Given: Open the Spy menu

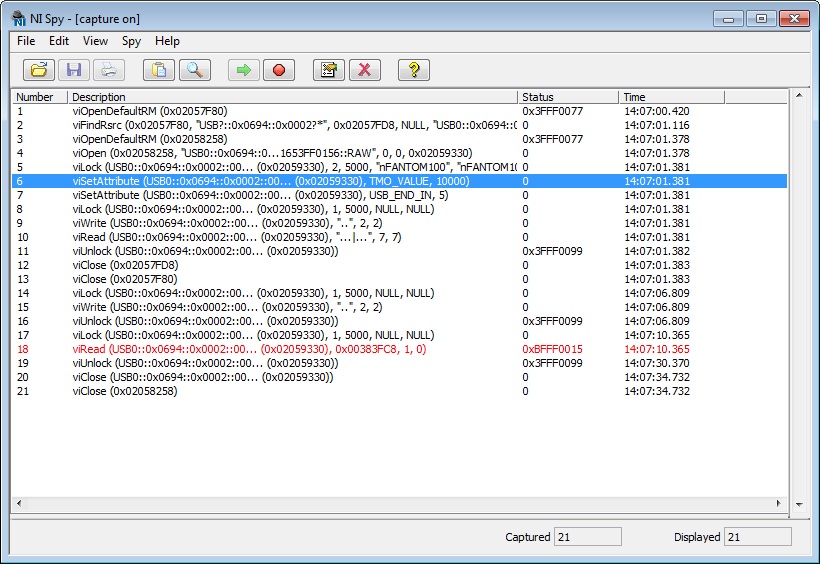Looking at the screenshot, I should pos(131,41).
